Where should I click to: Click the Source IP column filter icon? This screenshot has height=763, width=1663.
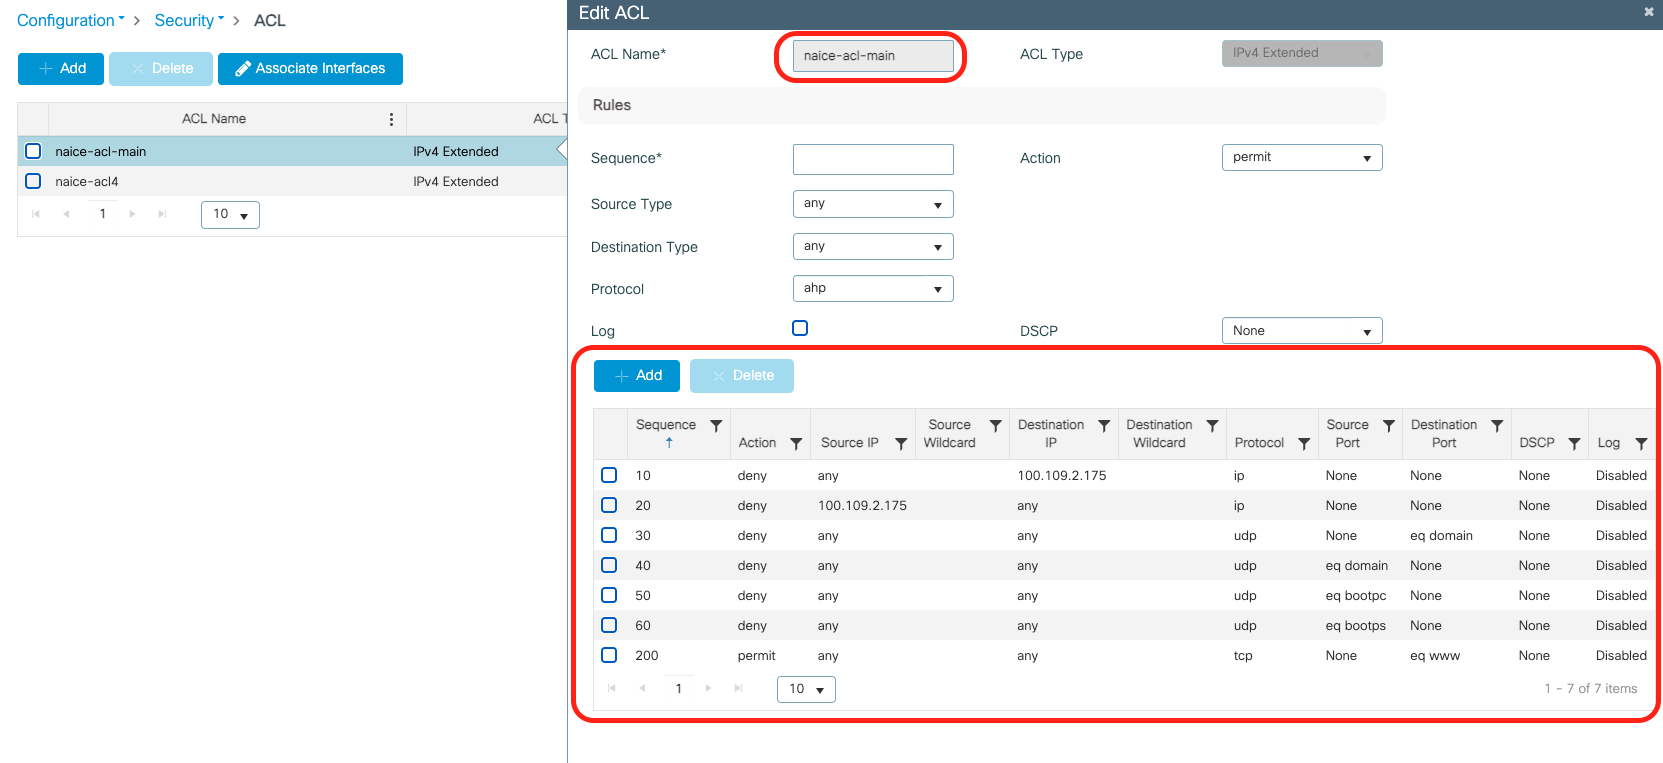901,444
